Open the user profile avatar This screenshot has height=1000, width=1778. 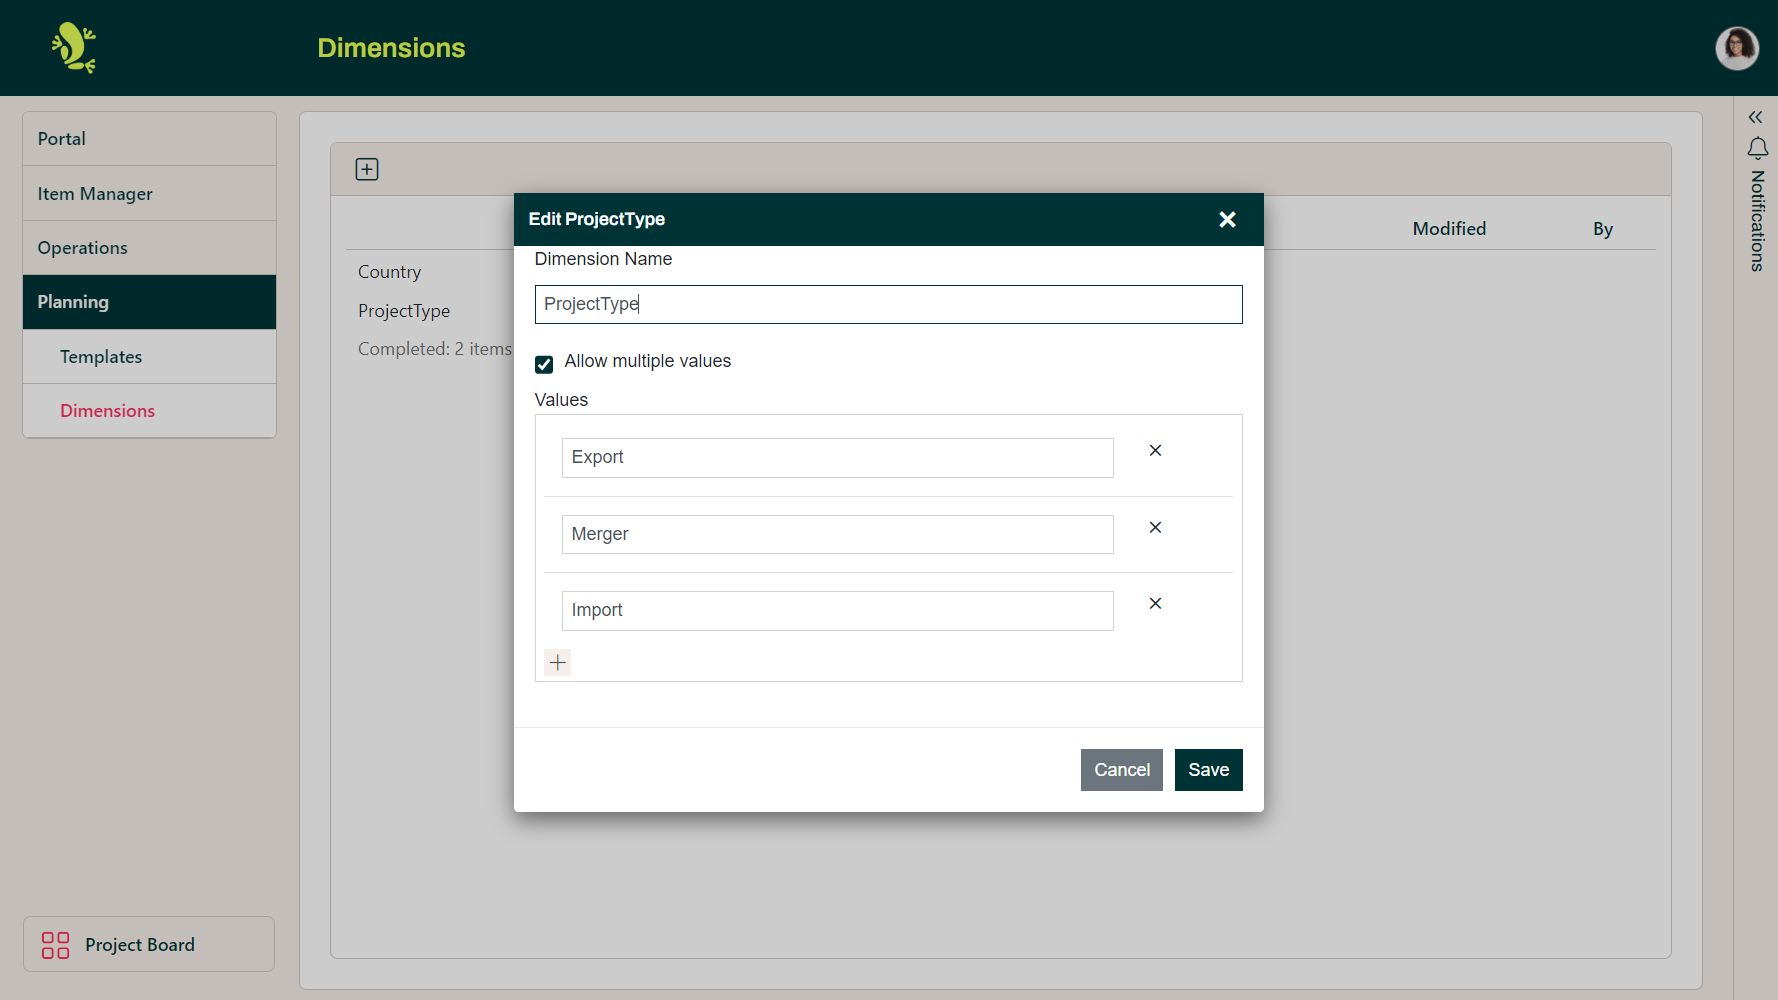tap(1737, 48)
